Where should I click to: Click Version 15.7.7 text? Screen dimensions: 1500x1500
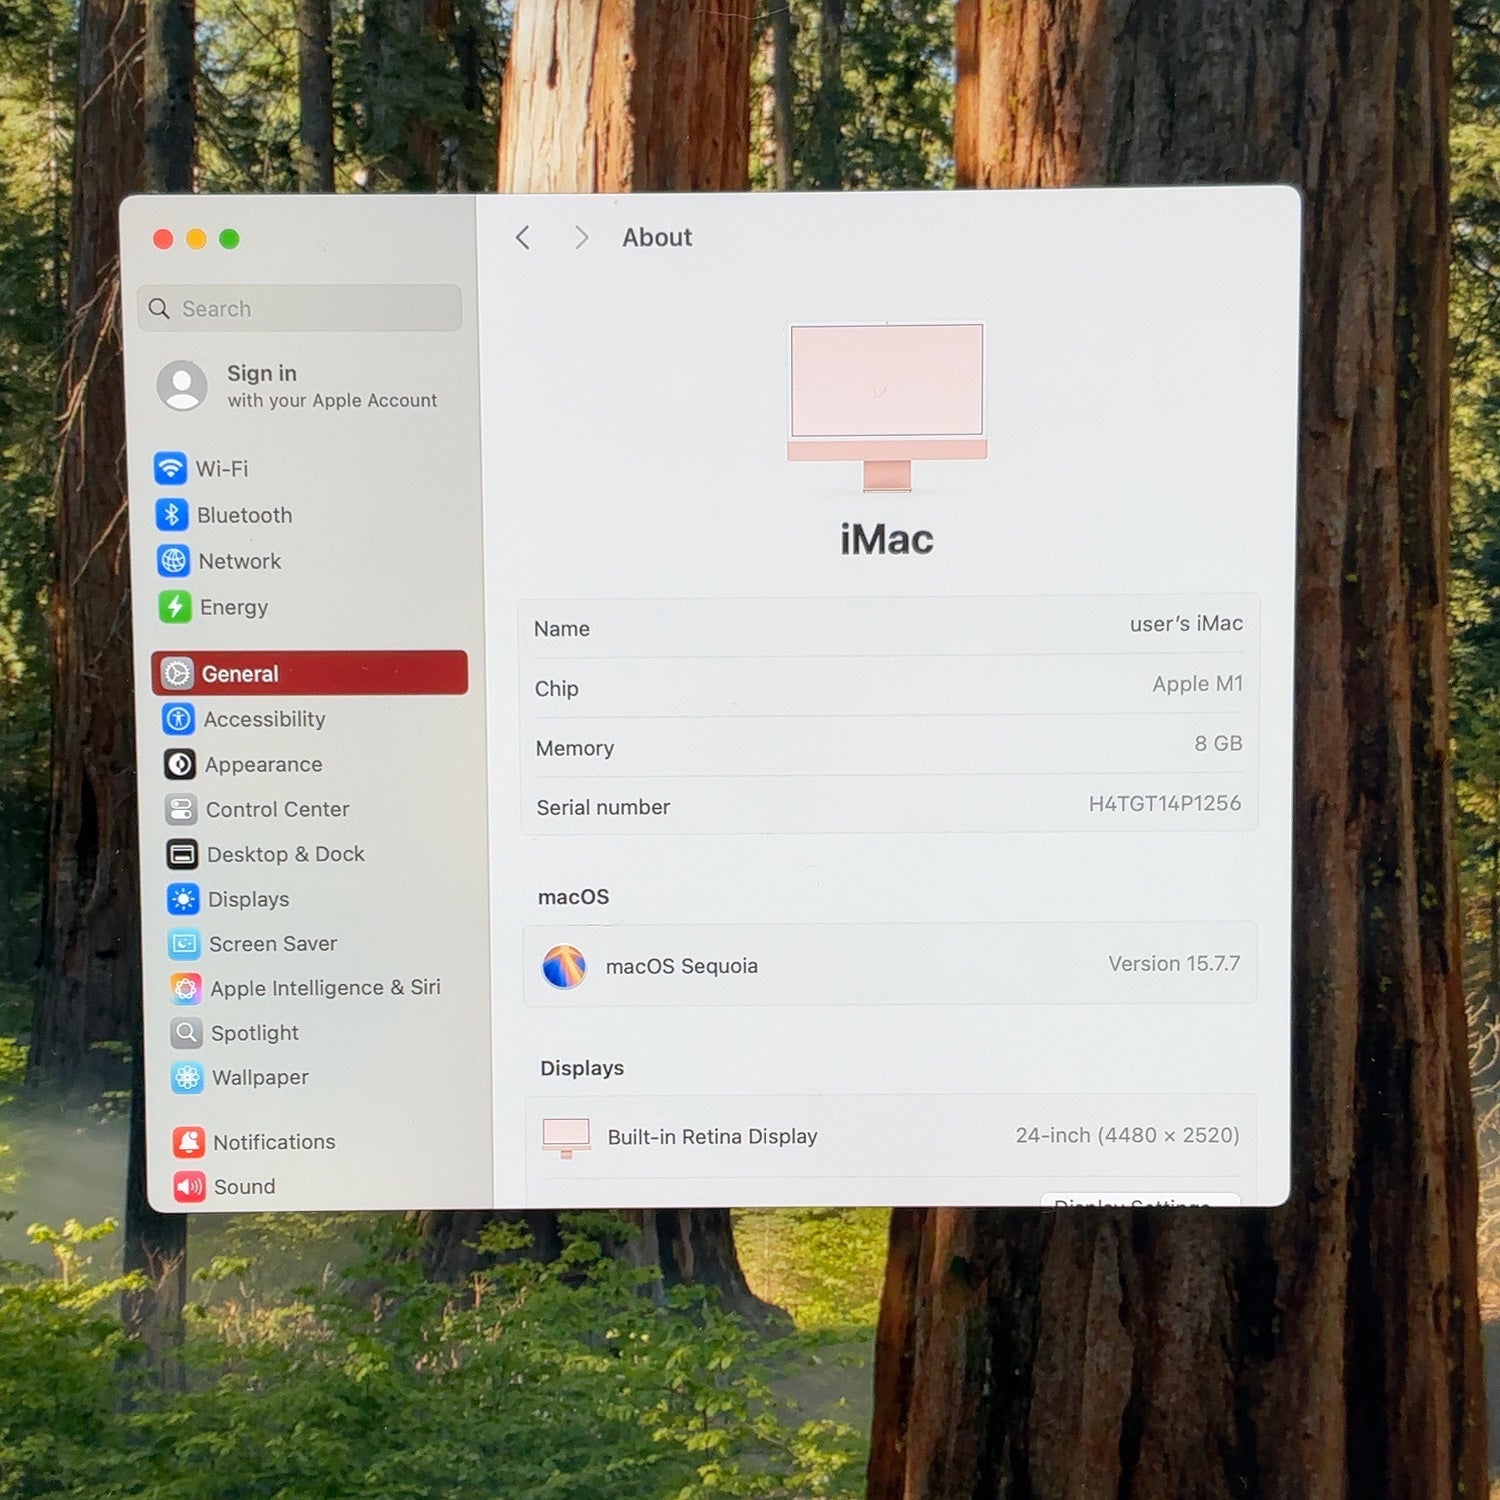1174,964
